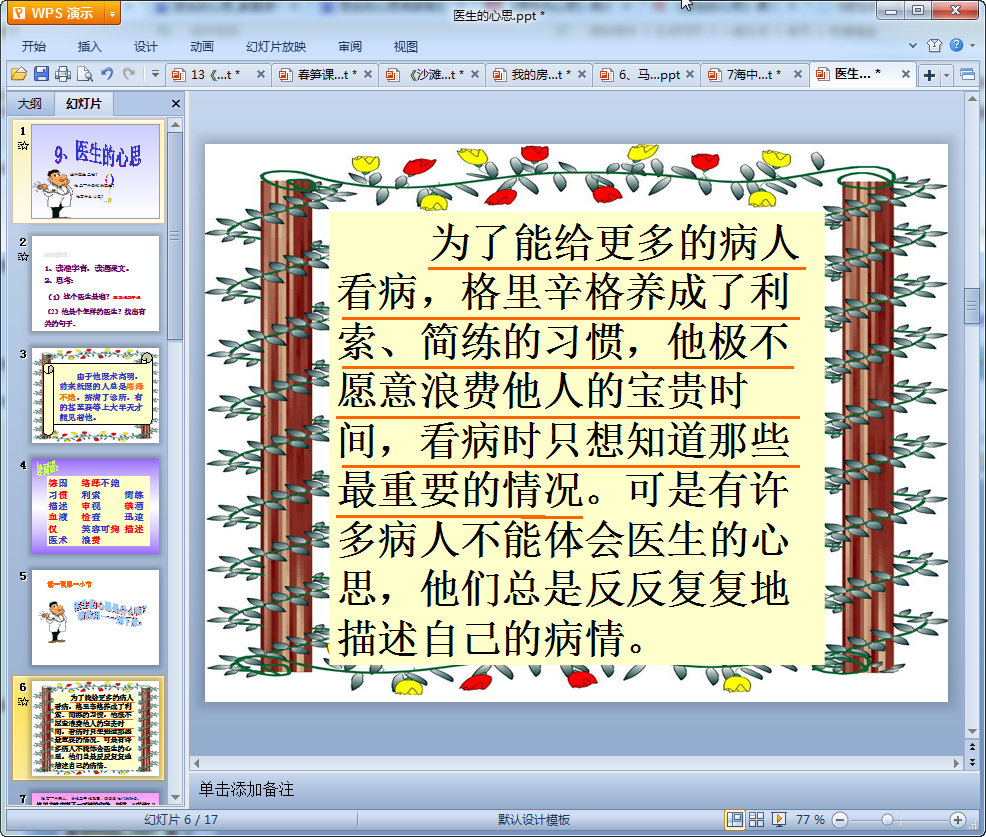Expand quick access toolbar options arrow
Screen dimensions: 986x837
pos(155,74)
